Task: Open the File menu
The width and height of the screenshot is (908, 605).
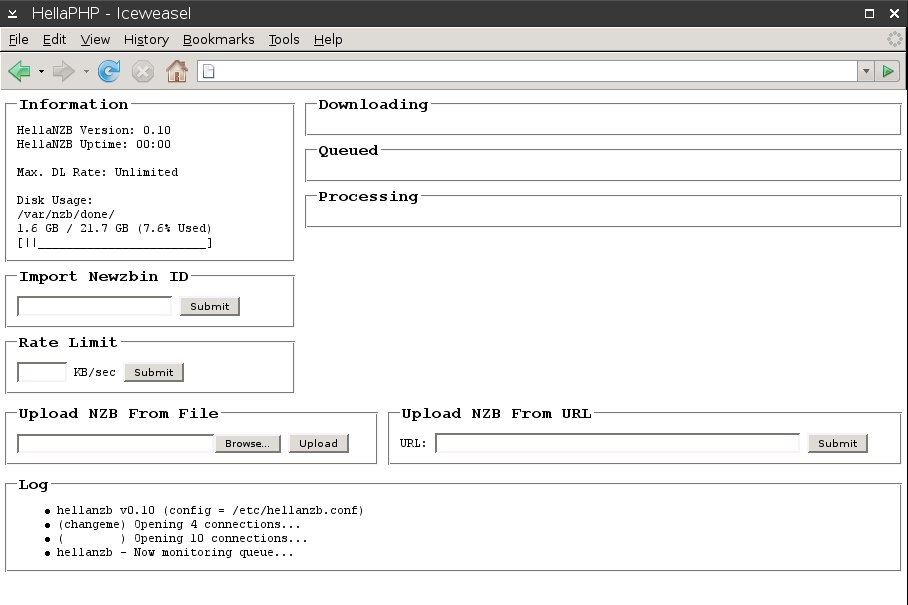Action: (19, 39)
